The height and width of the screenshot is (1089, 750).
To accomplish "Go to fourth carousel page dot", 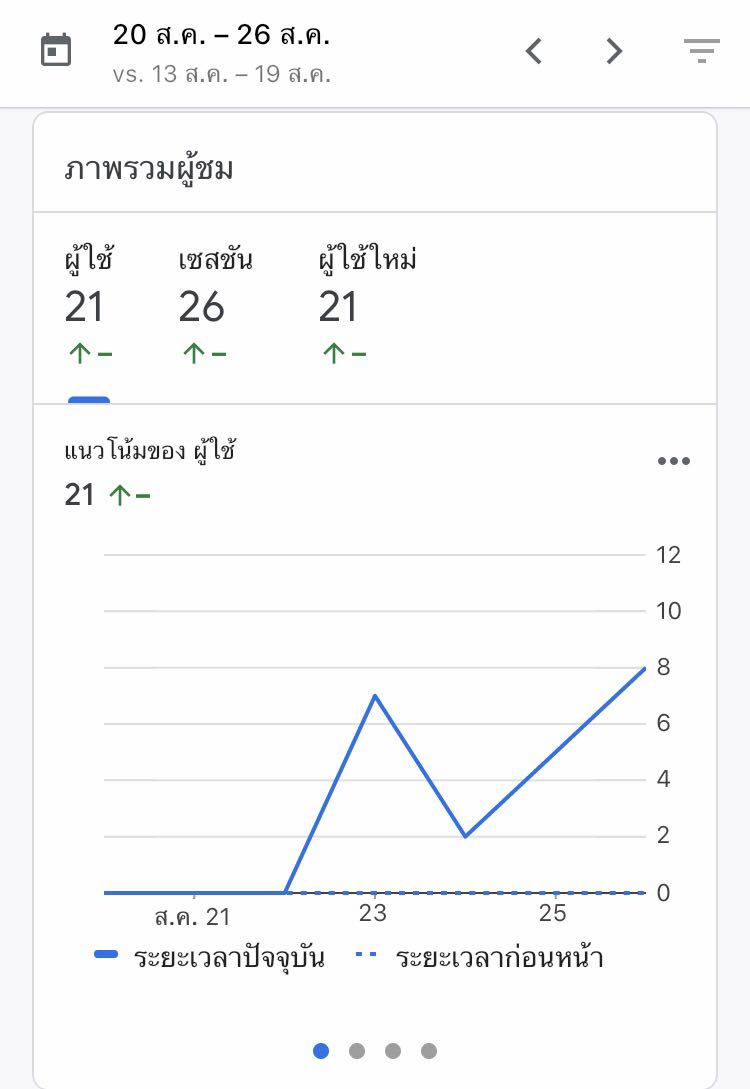I will click(429, 1051).
